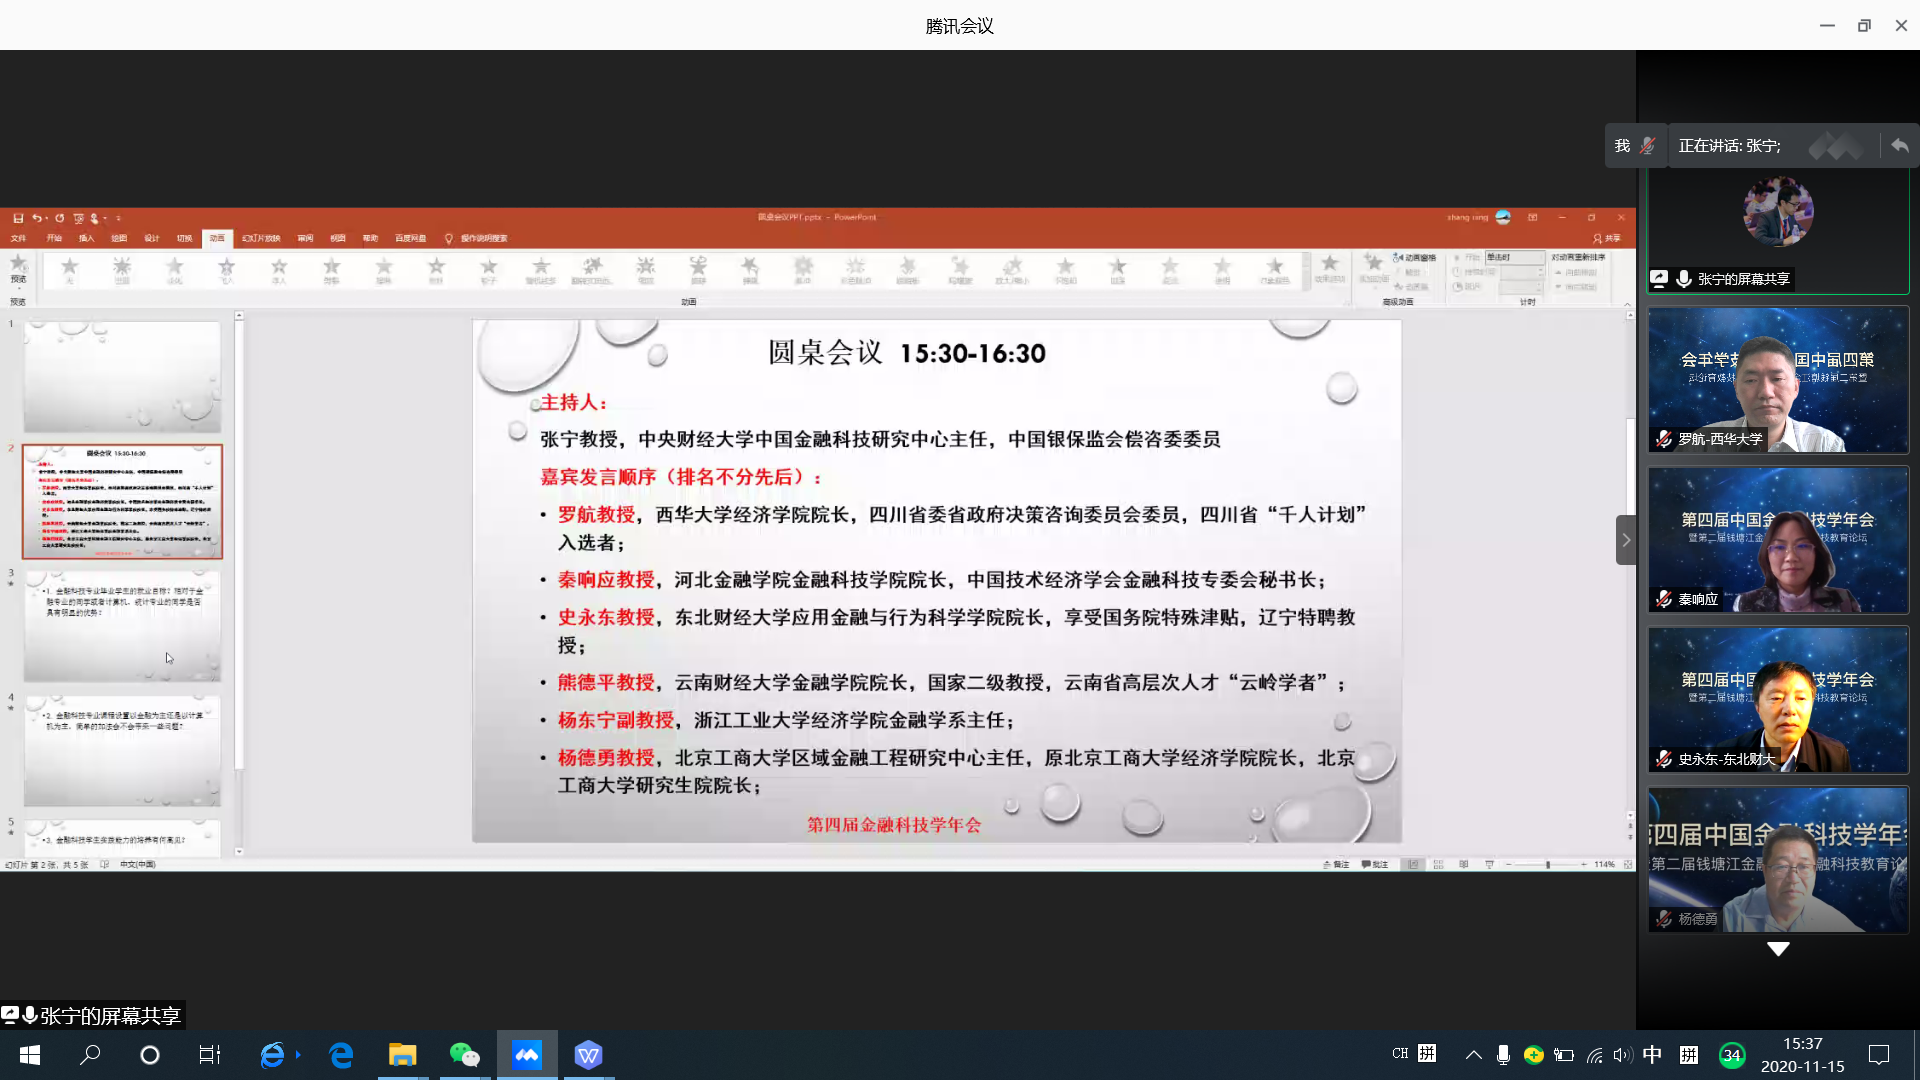Image resolution: width=1920 pixels, height=1080 pixels.
Task: Open Windows Task View button
Action: pyautogui.click(x=209, y=1055)
